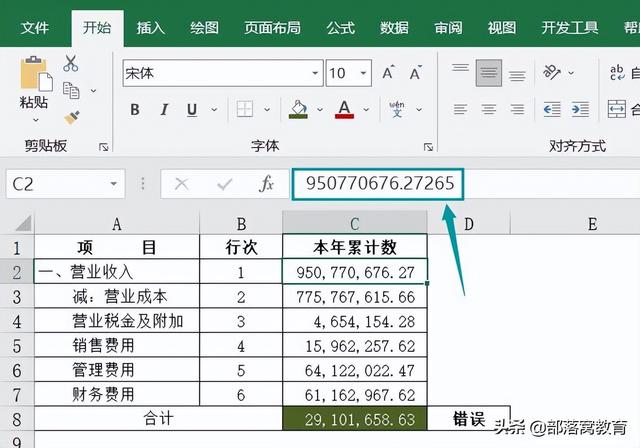Toggle Bold formatting

tap(135, 109)
